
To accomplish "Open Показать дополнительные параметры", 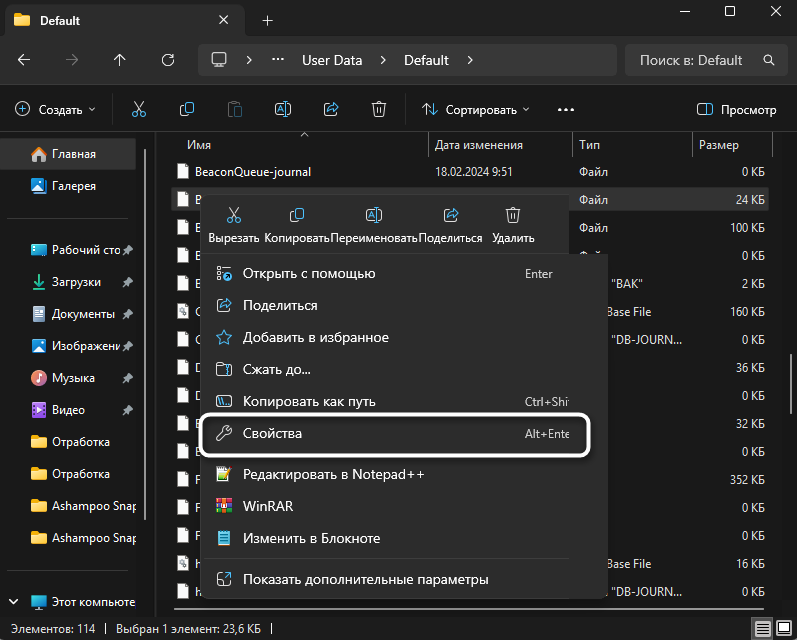I will click(x=365, y=579).
